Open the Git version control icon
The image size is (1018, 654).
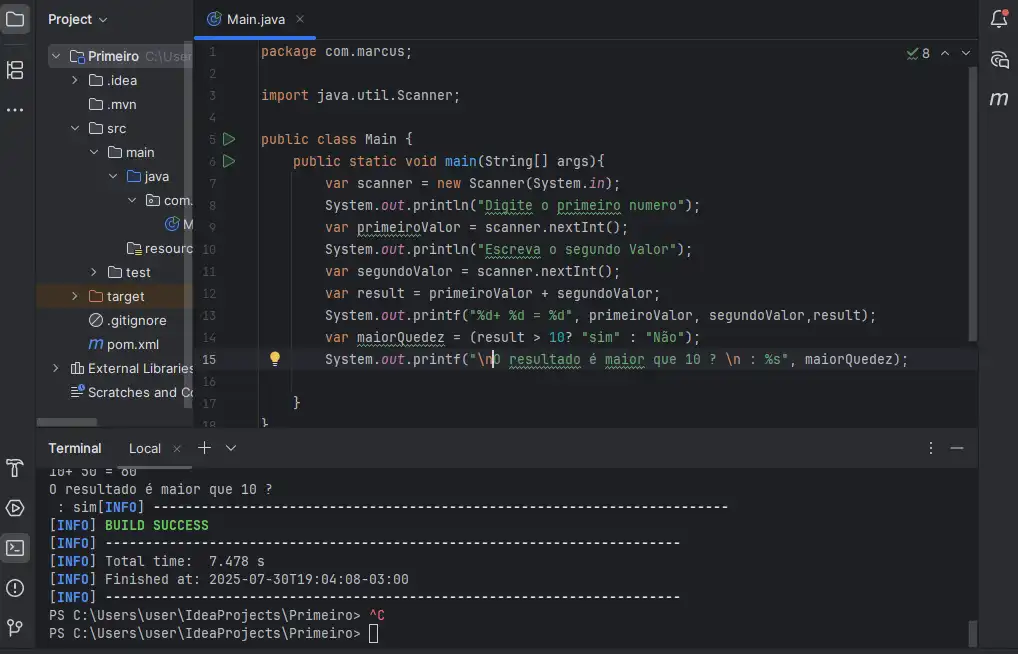14,627
